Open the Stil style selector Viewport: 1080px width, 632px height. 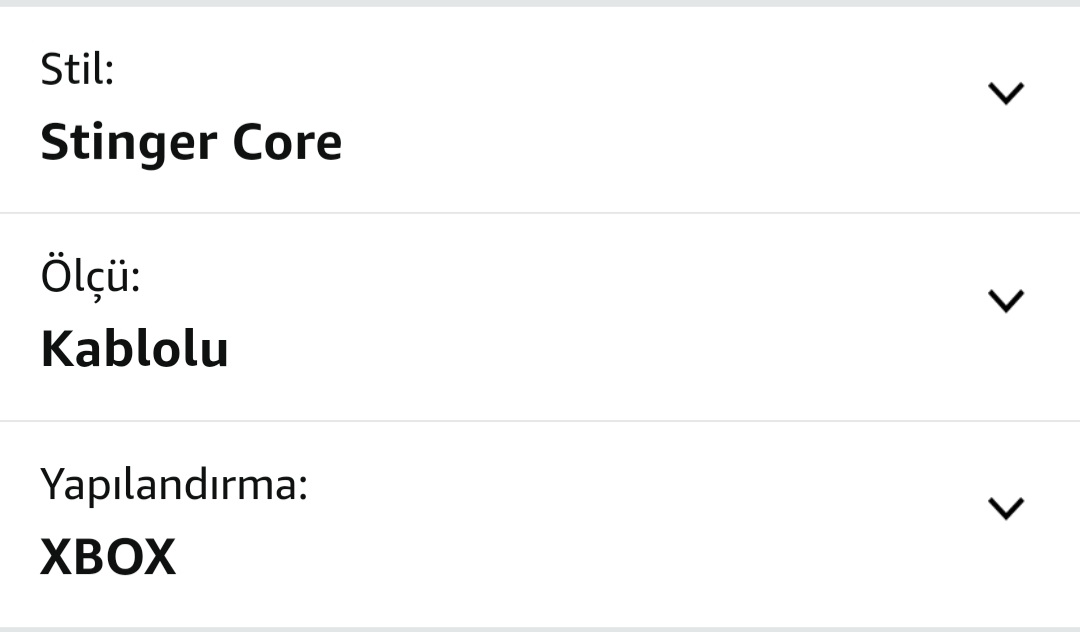(540, 109)
